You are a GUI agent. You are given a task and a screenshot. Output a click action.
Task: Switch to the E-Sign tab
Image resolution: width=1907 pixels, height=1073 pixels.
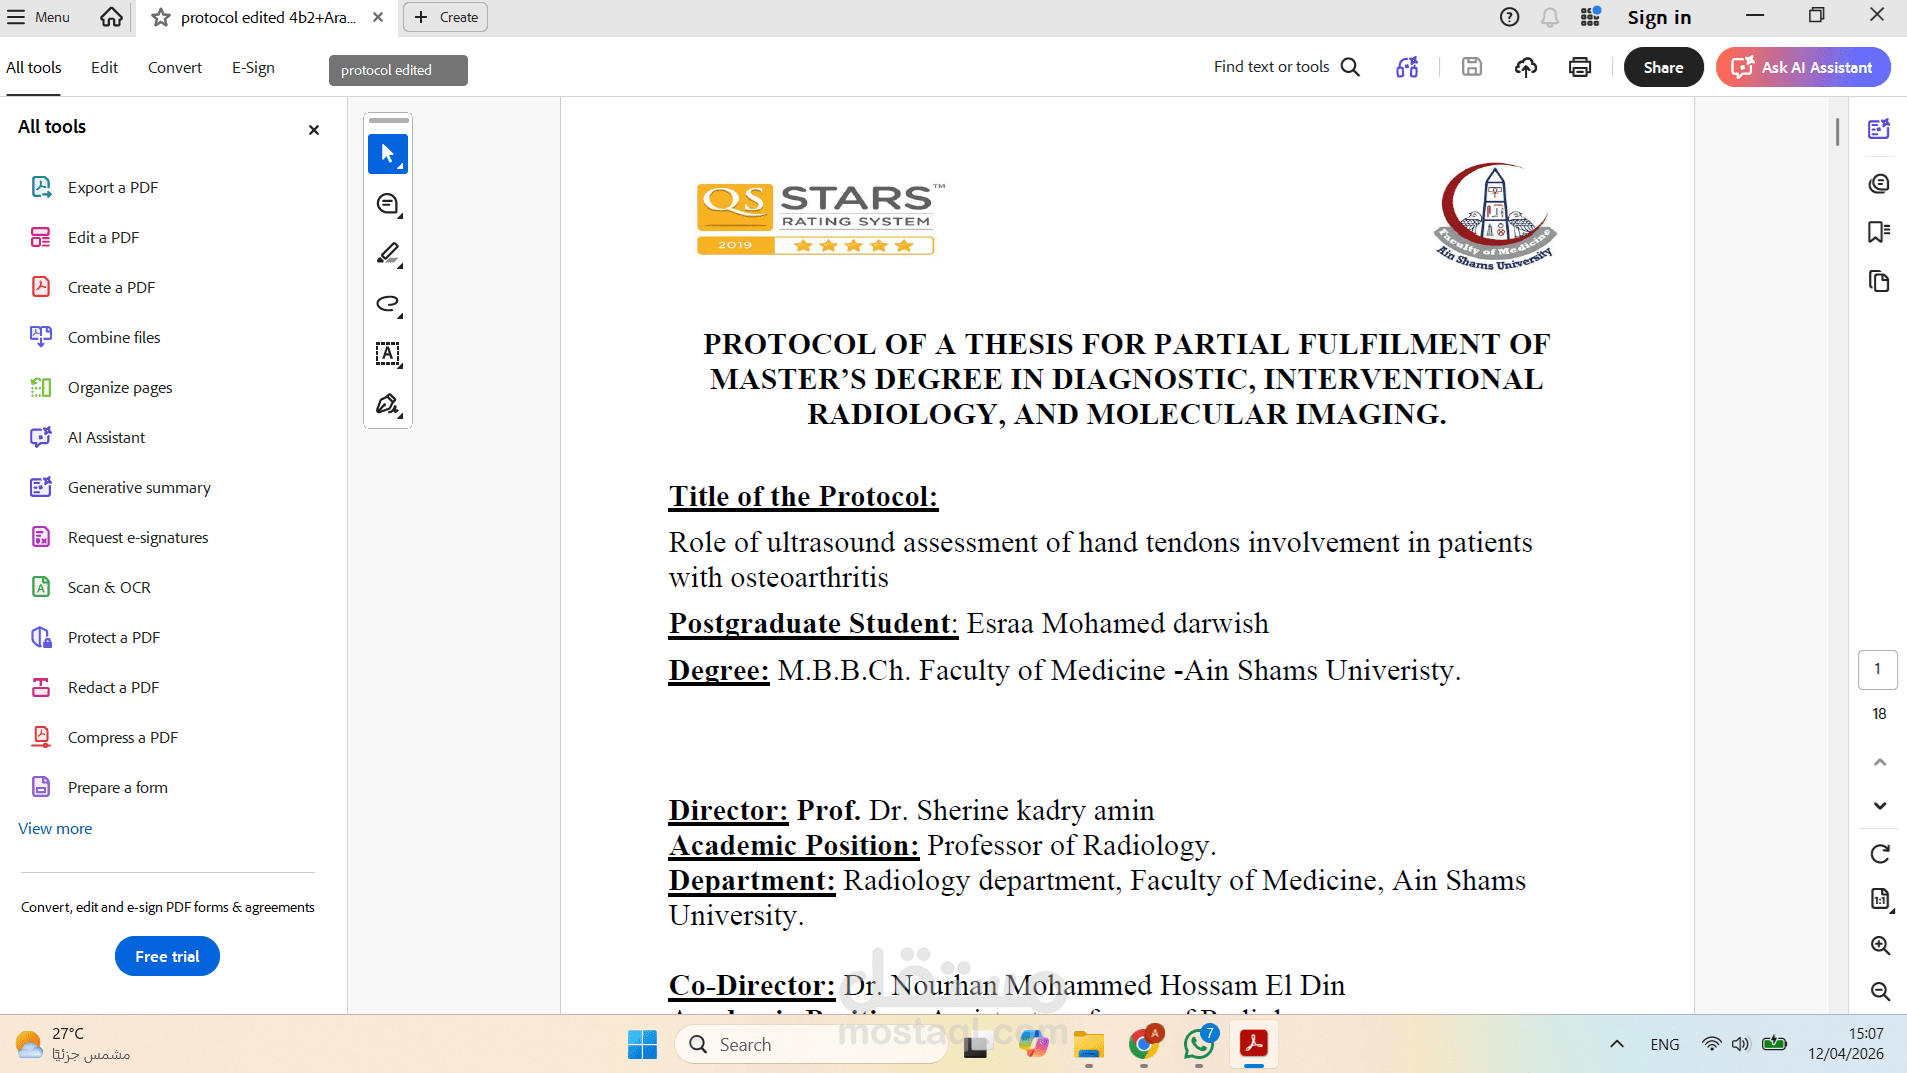253,67
